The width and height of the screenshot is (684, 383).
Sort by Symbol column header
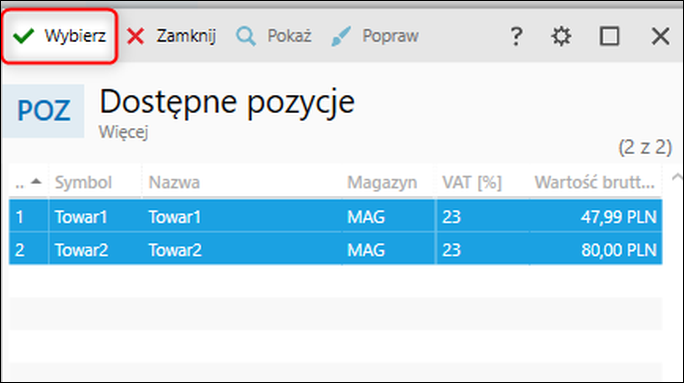[83, 182]
